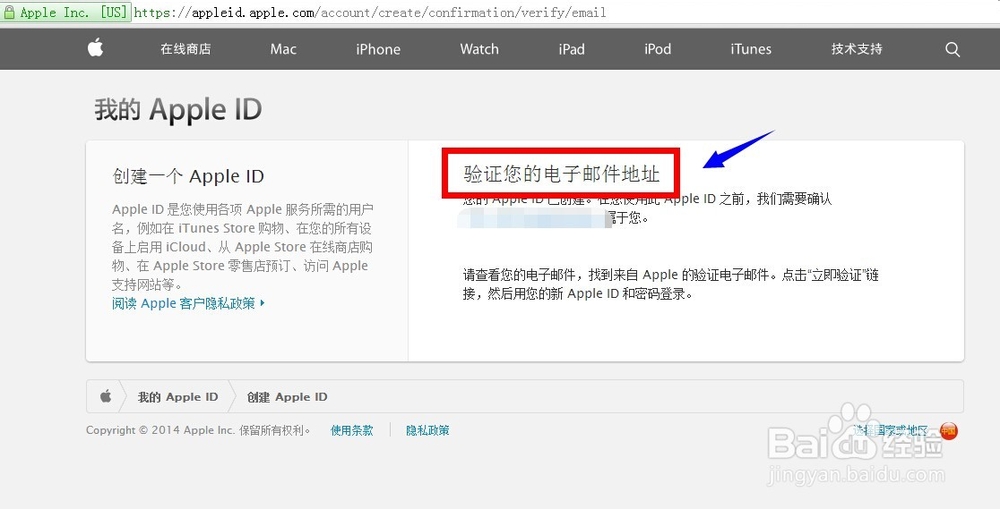The image size is (1000, 509).
Task: Open the 技术支持 navigation item
Action: 857,49
